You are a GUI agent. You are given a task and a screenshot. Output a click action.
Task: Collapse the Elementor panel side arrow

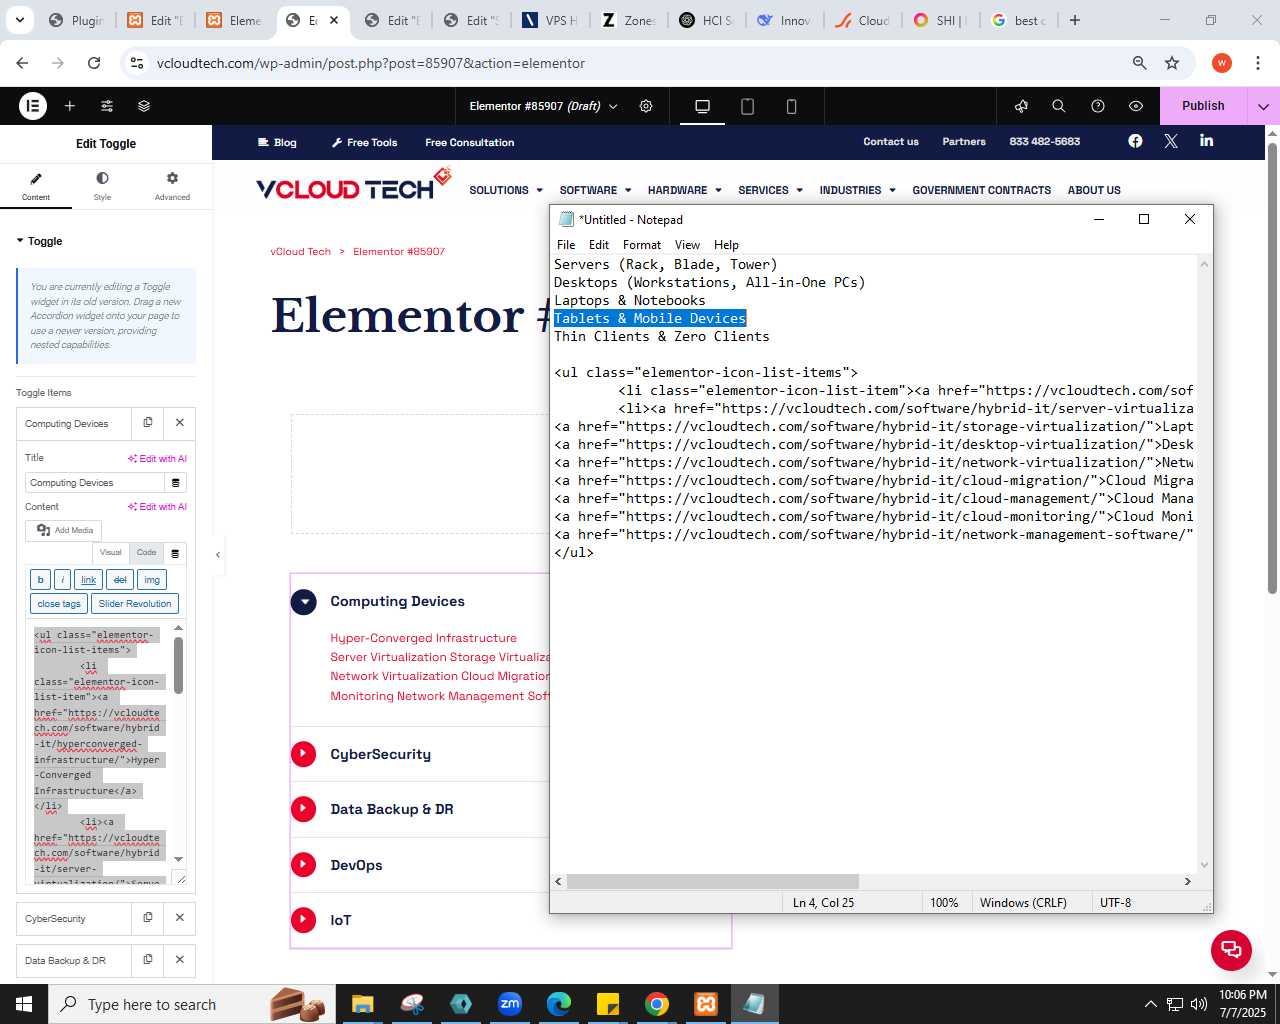pos(218,554)
